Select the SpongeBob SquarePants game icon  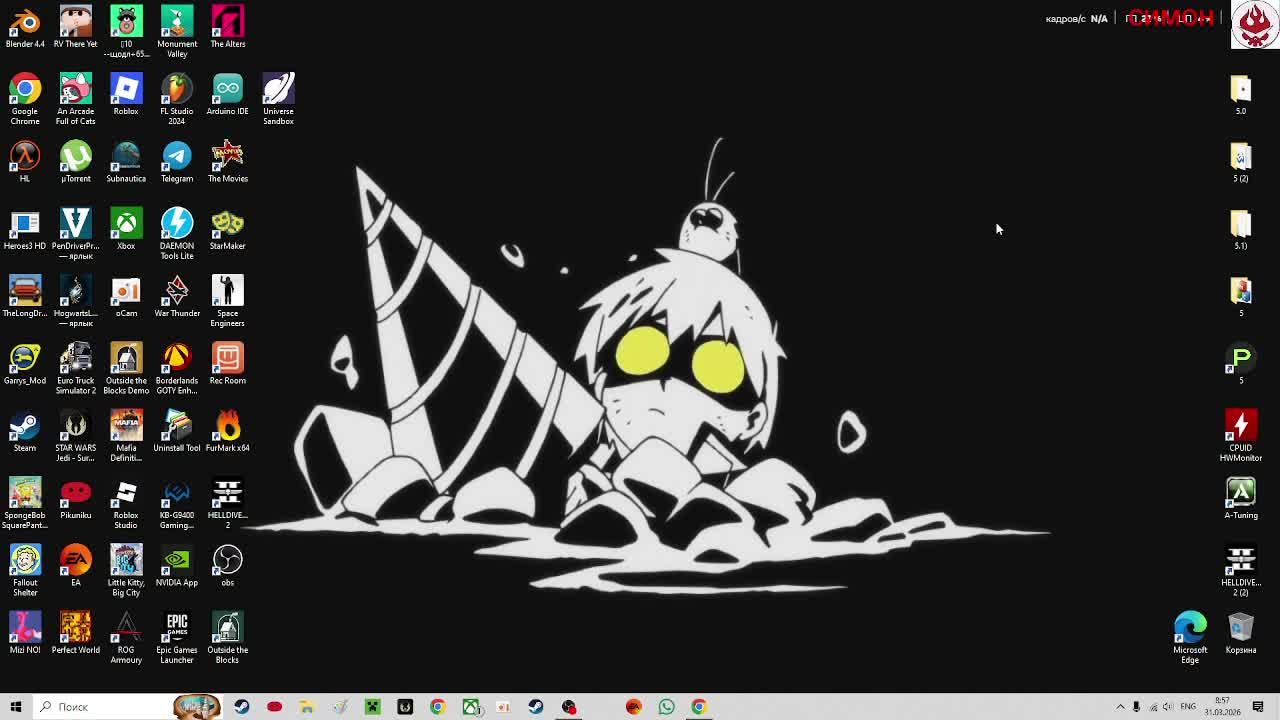(x=25, y=503)
